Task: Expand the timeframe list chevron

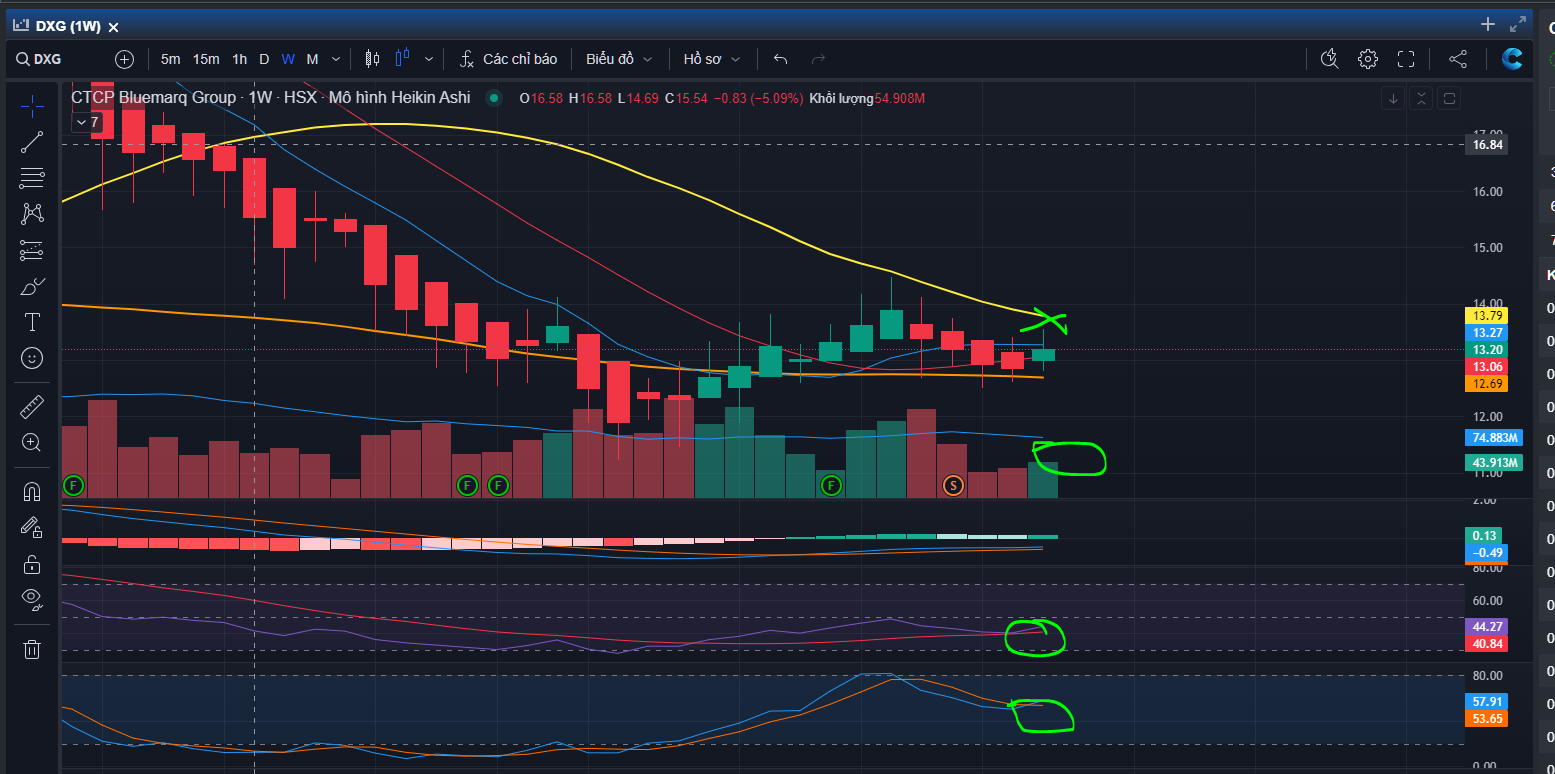Action: tap(336, 59)
